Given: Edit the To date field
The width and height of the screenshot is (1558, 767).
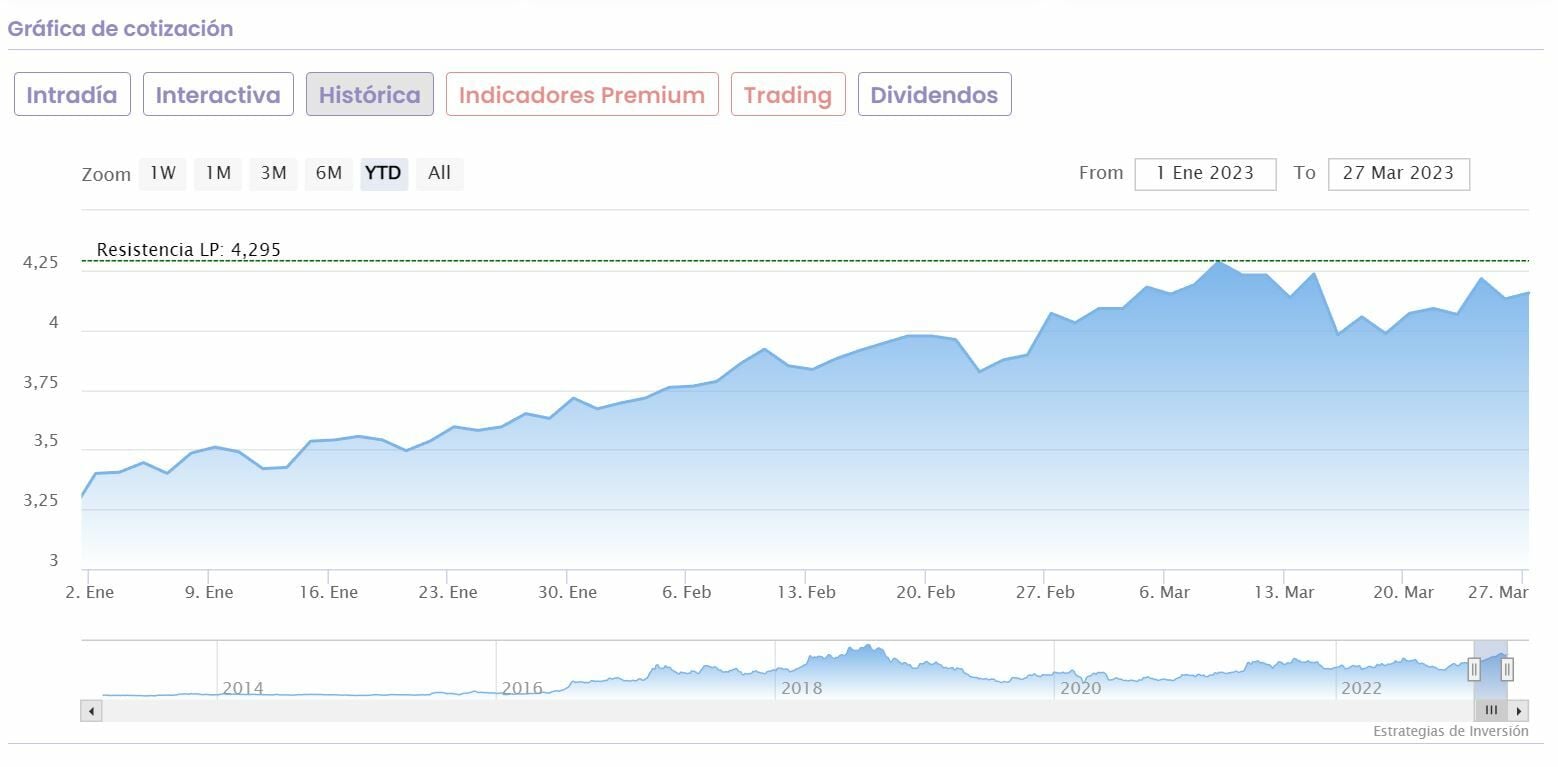Looking at the screenshot, I should [1398, 173].
